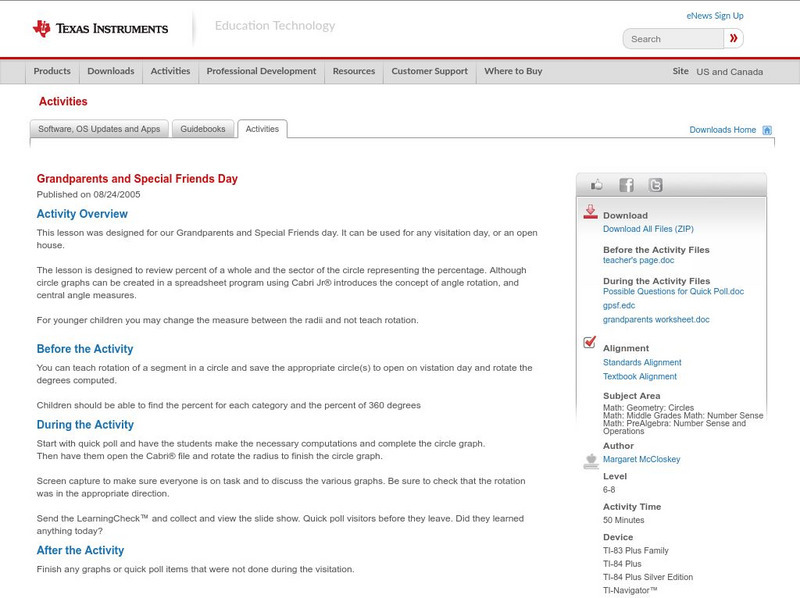Open the Standards Alignment link

(x=642, y=362)
